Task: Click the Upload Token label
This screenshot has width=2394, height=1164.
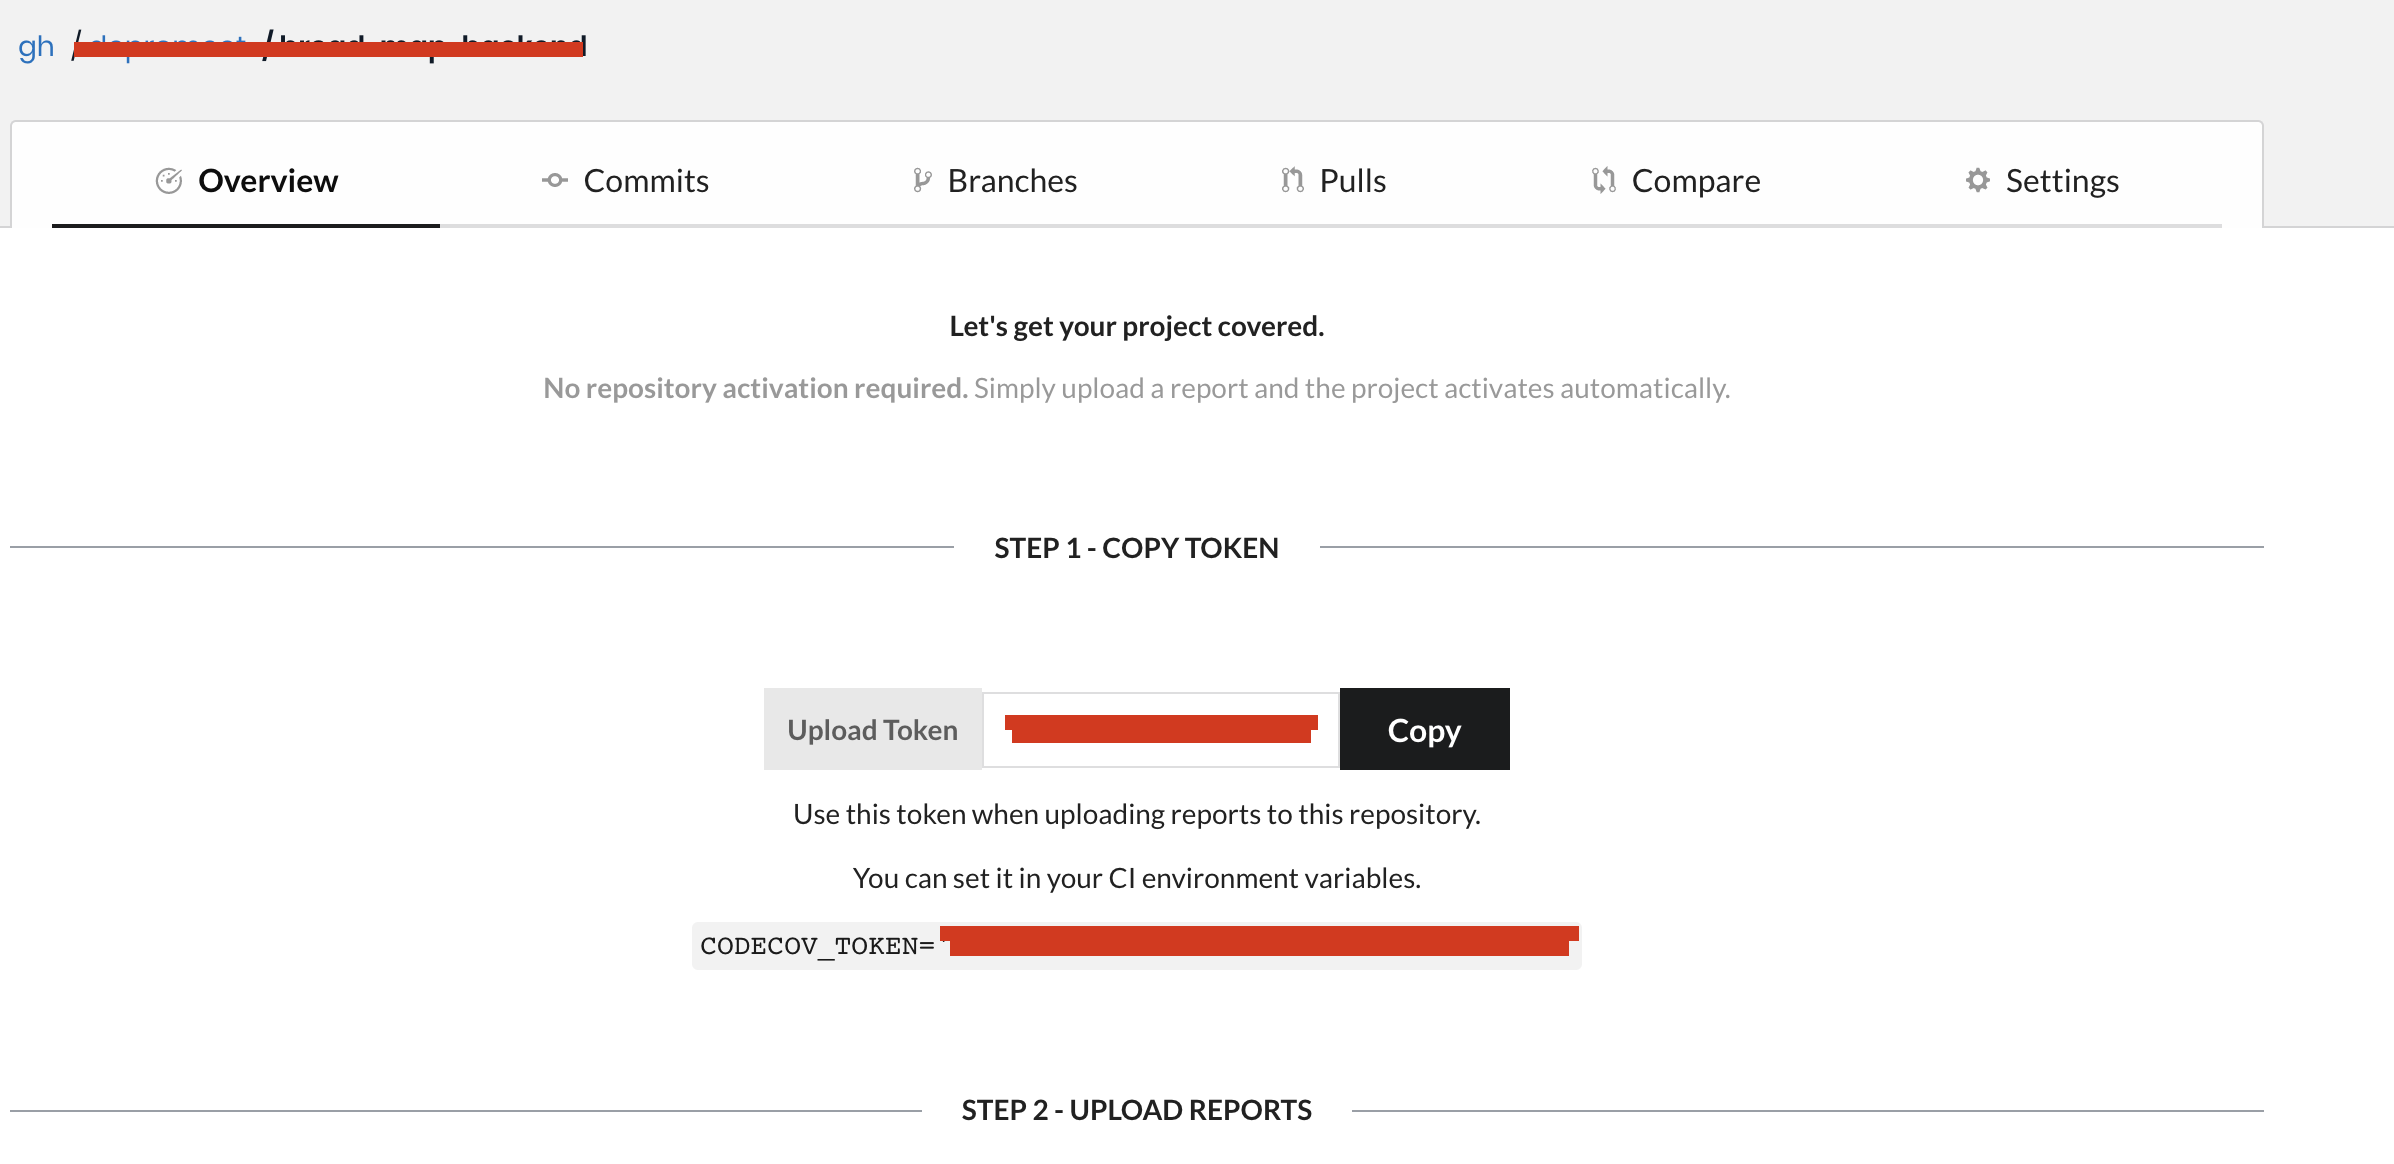Action: click(872, 730)
